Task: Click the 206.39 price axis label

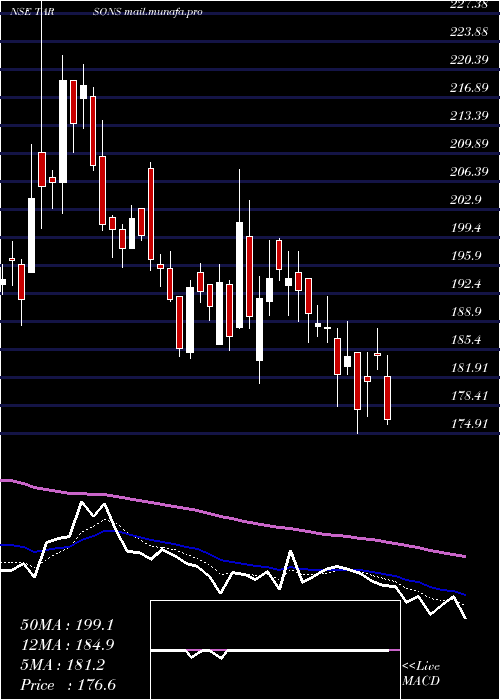Action: tap(468, 172)
